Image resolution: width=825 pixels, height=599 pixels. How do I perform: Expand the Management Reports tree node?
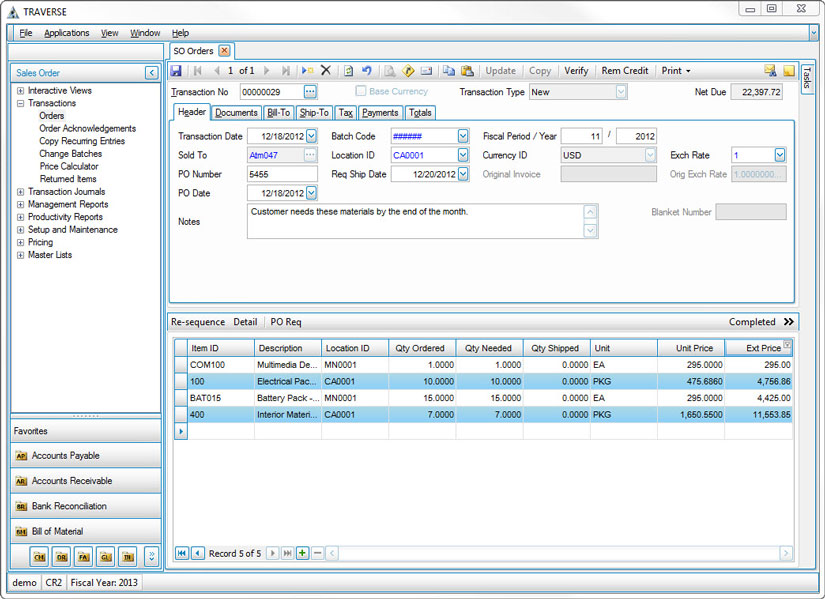21,204
